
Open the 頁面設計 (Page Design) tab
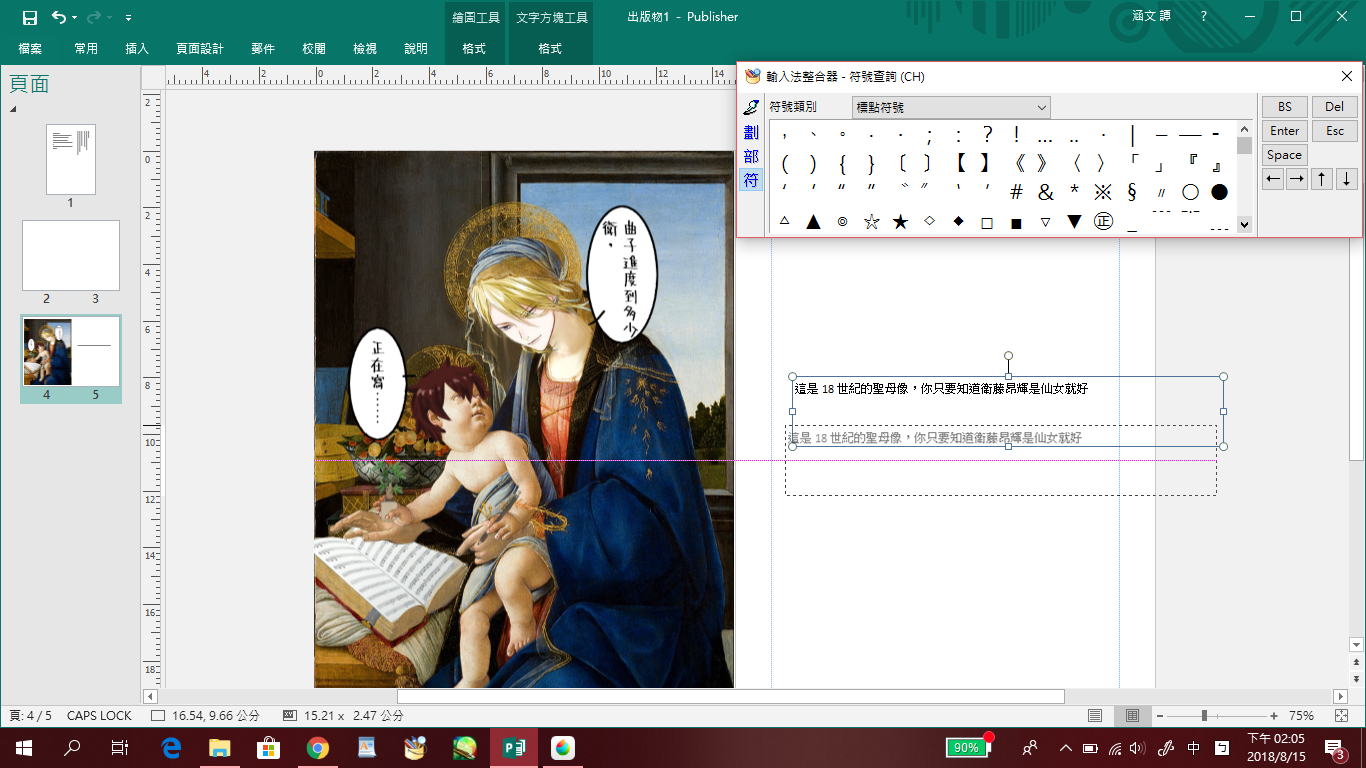[200, 48]
